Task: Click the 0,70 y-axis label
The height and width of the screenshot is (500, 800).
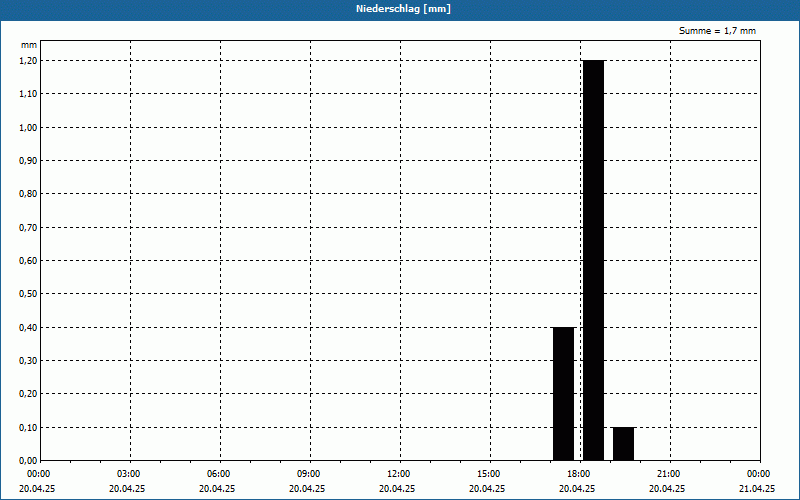Action: (28, 228)
